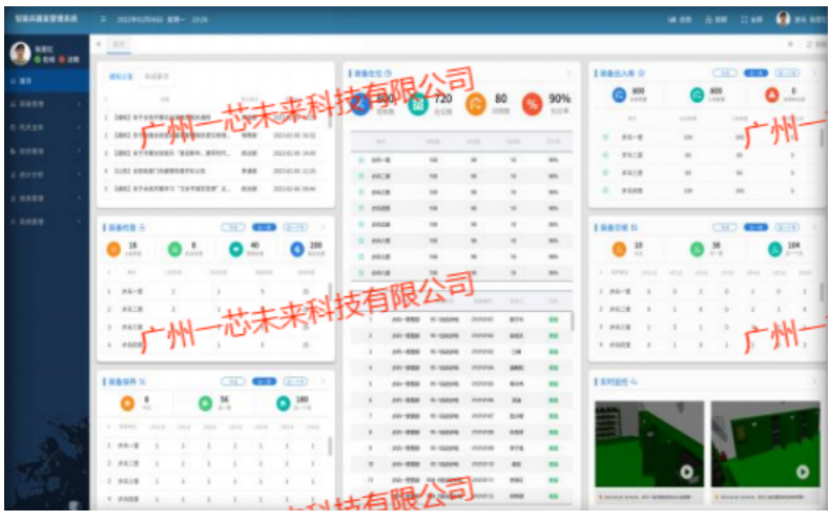
Task: Switch to the home tab in the page tab bar
Action: [119, 45]
